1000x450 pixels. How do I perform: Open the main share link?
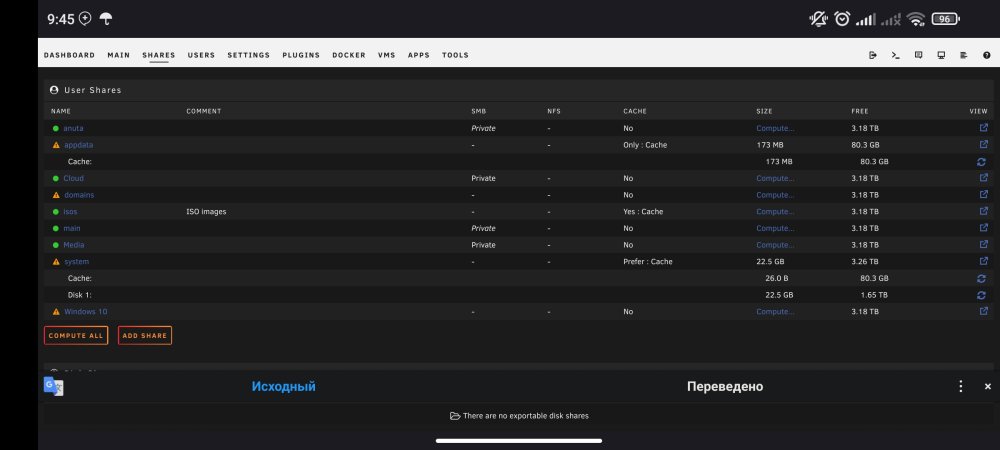pyautogui.click(x=72, y=228)
